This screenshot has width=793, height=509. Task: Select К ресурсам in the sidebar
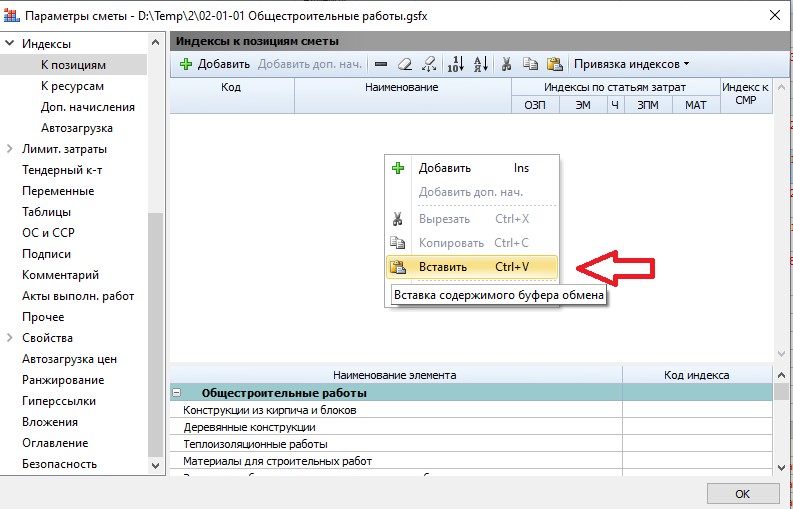click(73, 86)
